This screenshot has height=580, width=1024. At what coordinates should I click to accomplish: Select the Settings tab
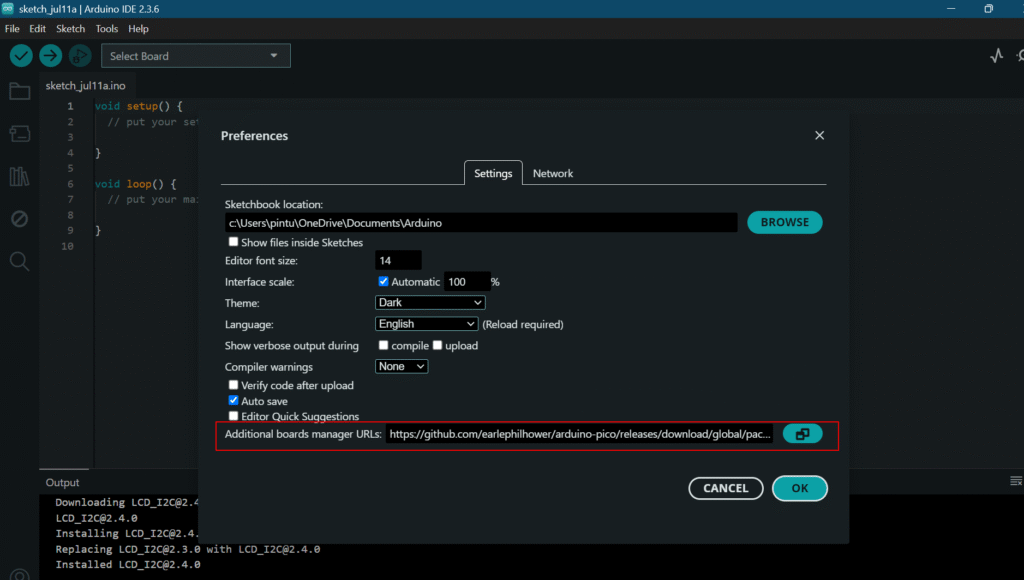coord(493,173)
